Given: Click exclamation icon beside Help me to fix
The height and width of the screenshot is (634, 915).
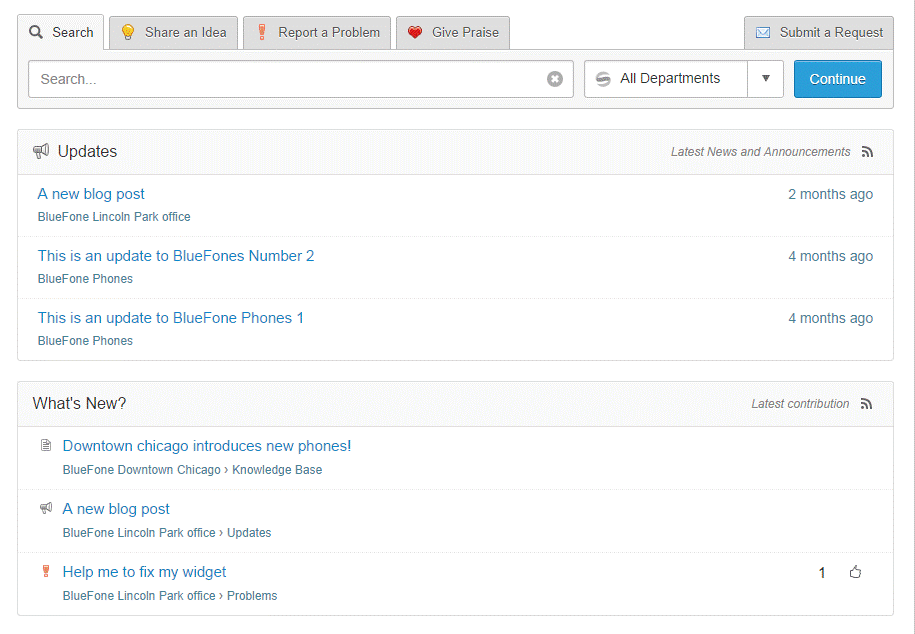Looking at the screenshot, I should click(x=46, y=572).
